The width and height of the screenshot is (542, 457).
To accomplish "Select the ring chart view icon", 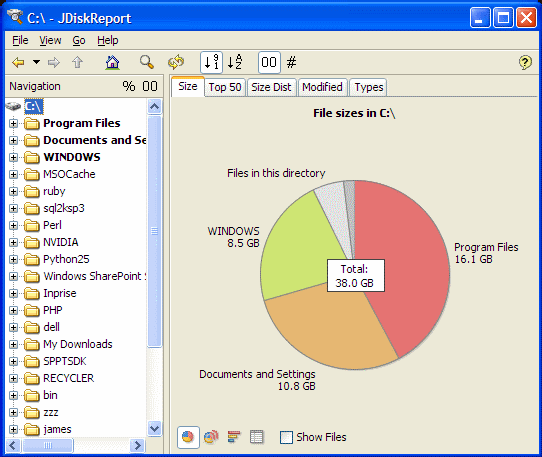I will [211, 437].
